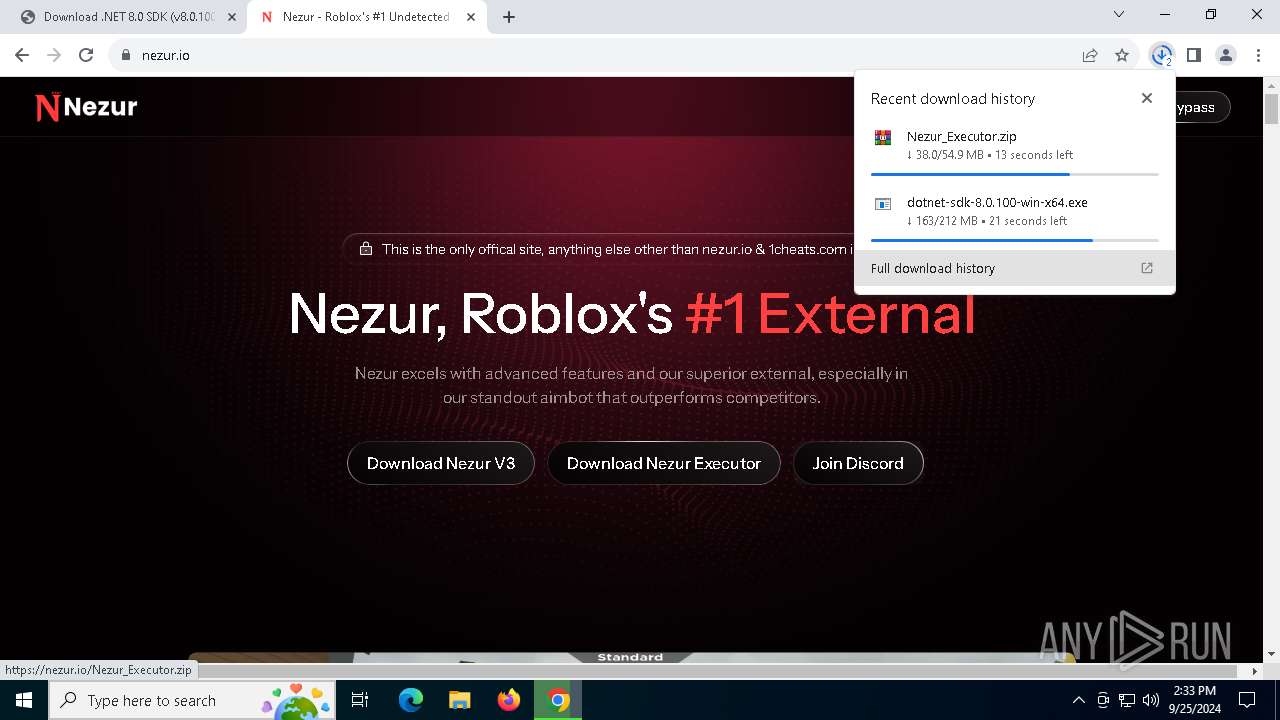Open Chrome profile menu

pos(1226,55)
